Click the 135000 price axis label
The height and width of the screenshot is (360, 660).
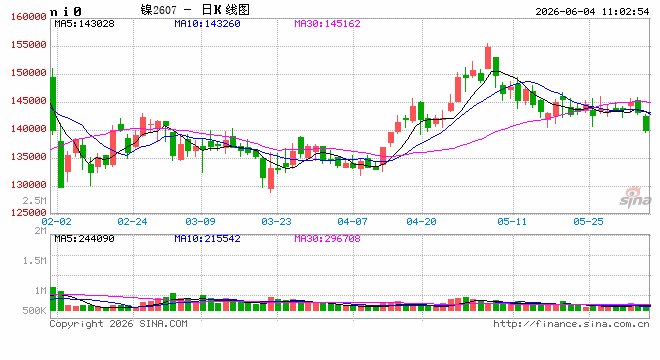click(x=28, y=157)
